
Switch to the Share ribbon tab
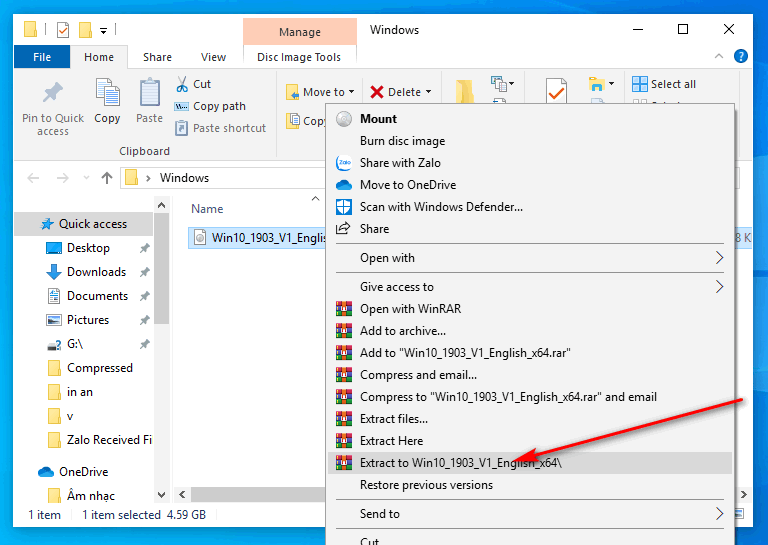tap(157, 57)
